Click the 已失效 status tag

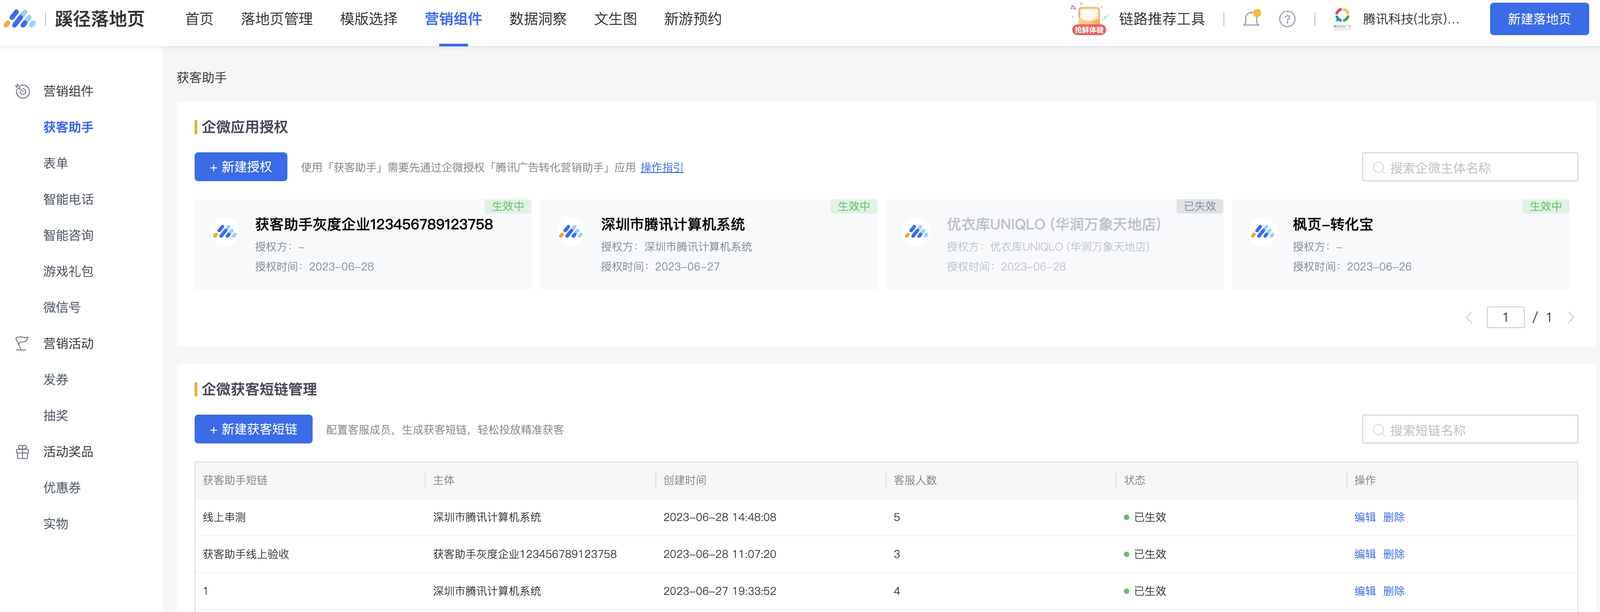click(1200, 206)
